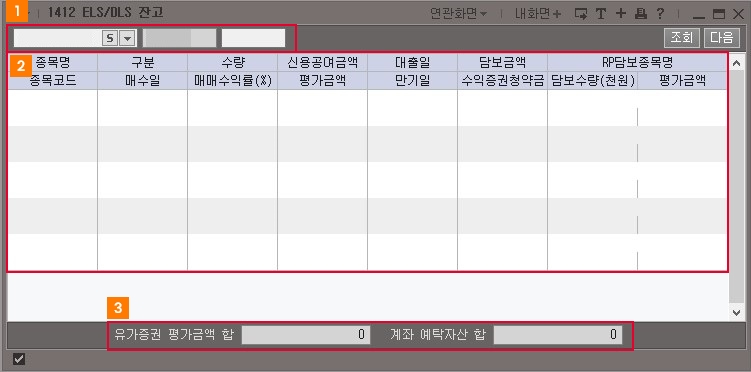Minimize the ELS/DLS 잔고 window
Screen dimensions: 751x372
pyautogui.click(x=699, y=14)
